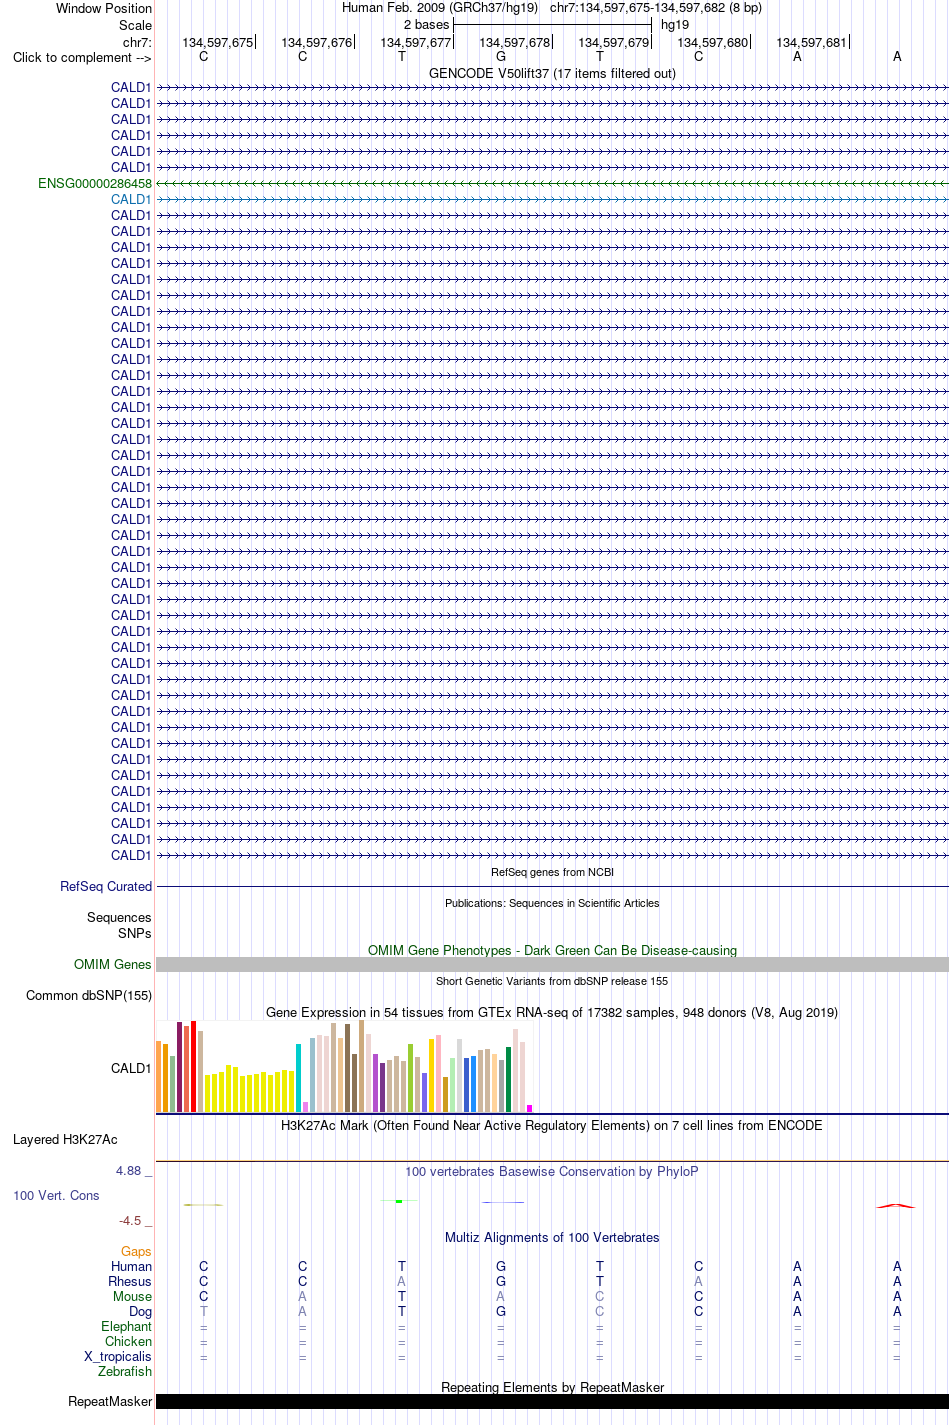Click the '2 bases' scale bar label
The width and height of the screenshot is (950, 1425).
pos(426,24)
